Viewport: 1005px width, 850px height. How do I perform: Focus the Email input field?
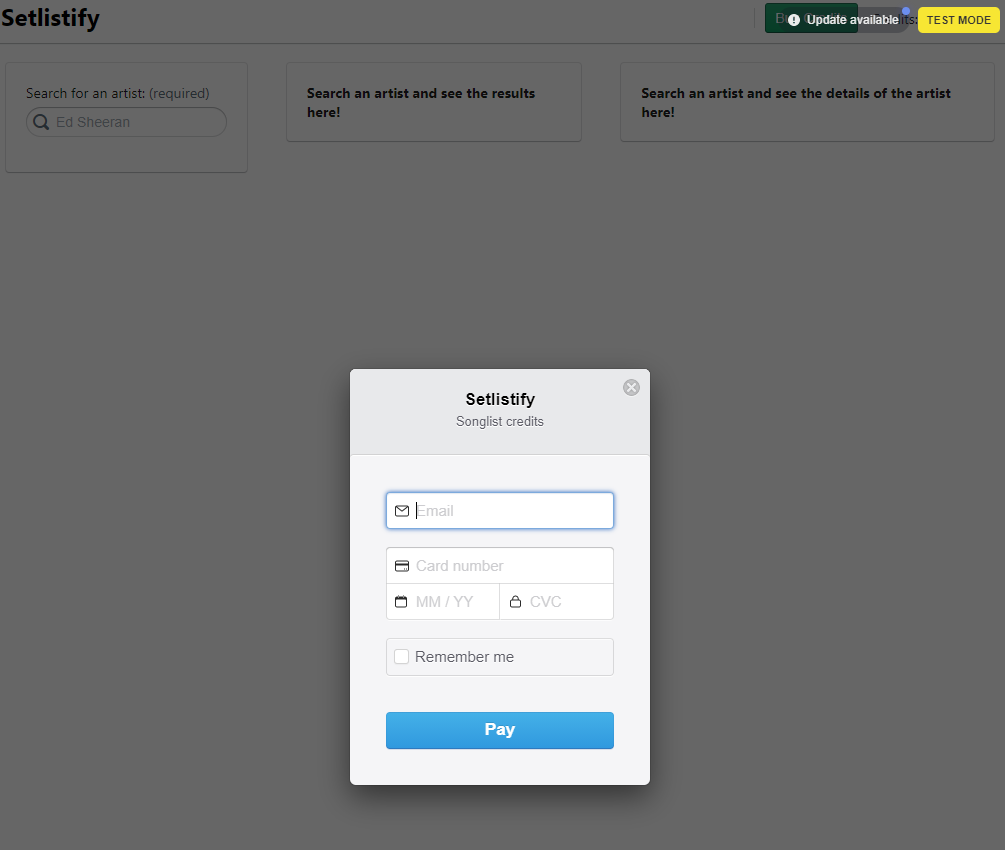click(499, 510)
